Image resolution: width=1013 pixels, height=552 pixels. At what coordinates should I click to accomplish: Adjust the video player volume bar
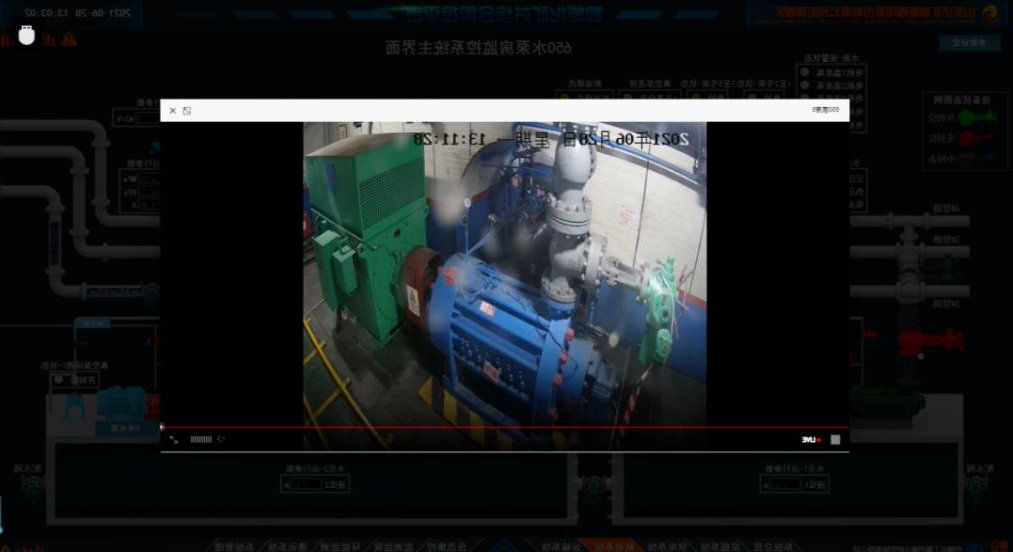[201, 439]
